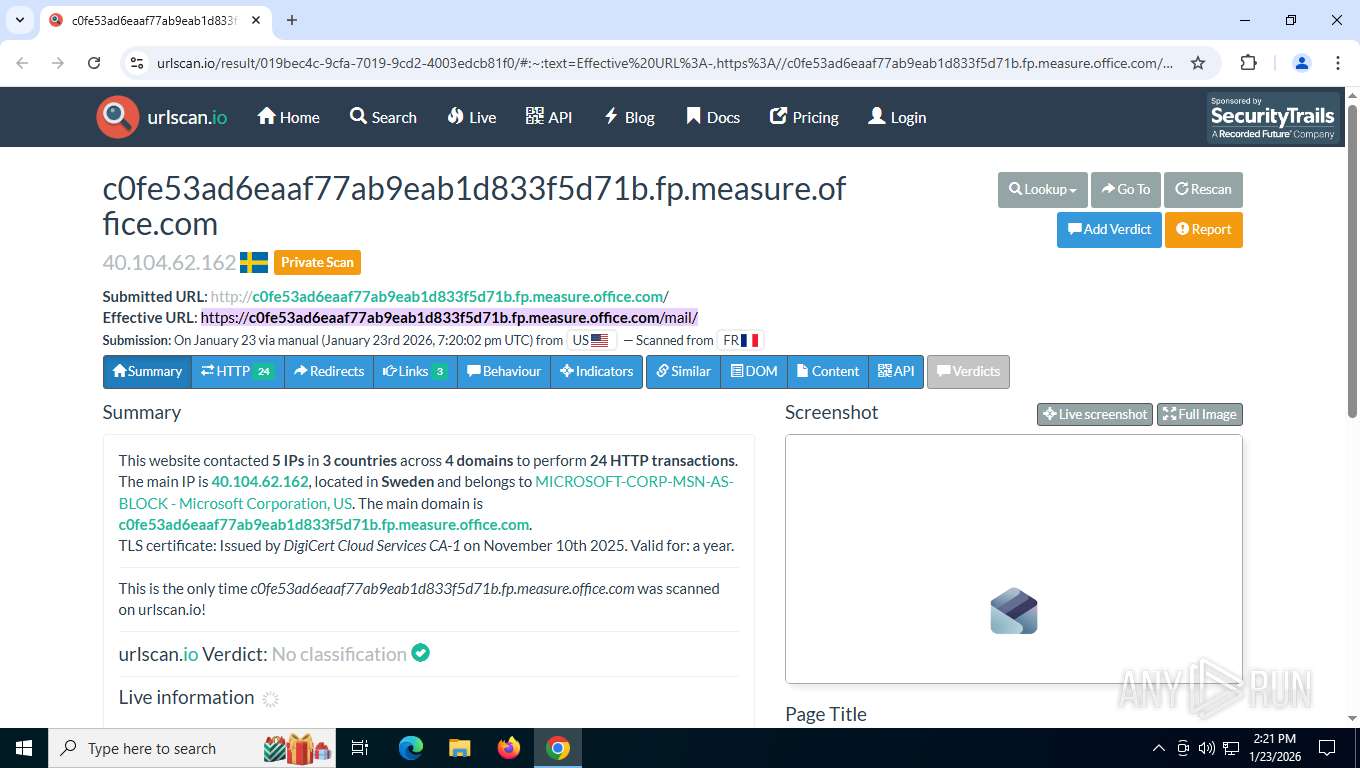Click the address bar URL field
The image size is (1360, 768).
pos(665,63)
